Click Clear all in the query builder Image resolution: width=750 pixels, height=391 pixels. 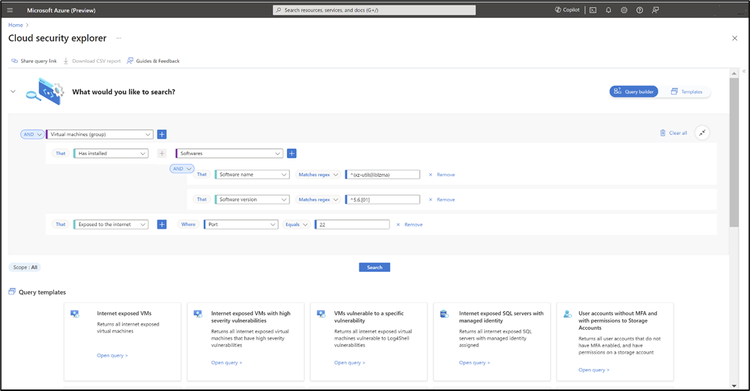(673, 133)
